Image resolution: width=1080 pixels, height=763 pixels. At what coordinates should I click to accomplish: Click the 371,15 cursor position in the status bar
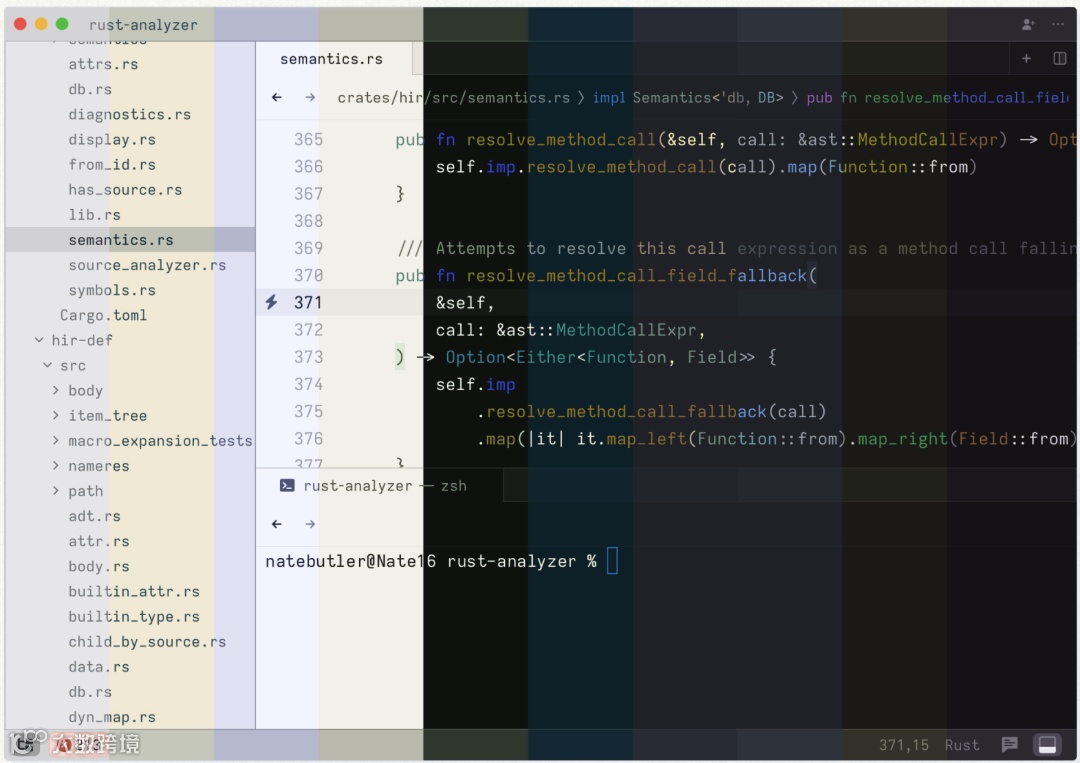coord(904,745)
